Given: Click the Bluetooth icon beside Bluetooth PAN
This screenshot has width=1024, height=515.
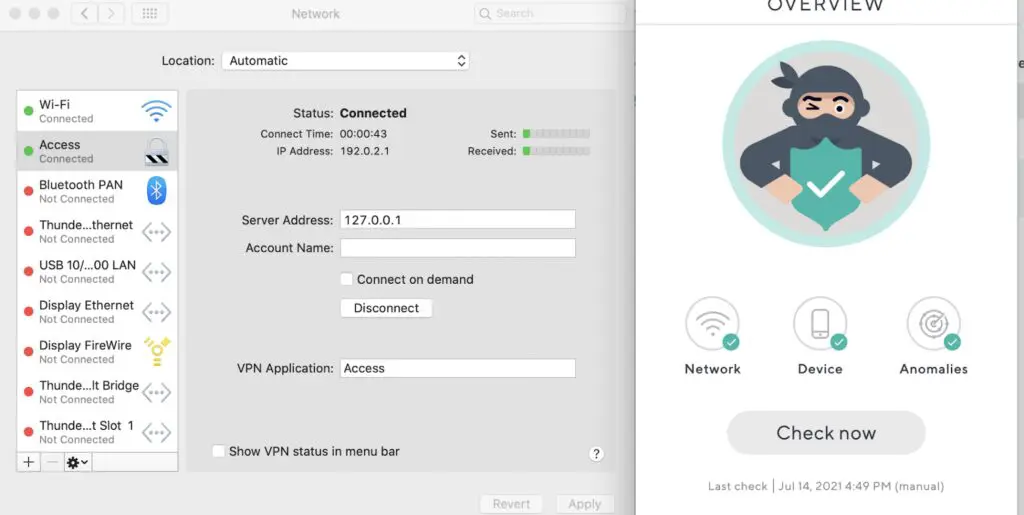Looking at the screenshot, I should click(x=156, y=191).
